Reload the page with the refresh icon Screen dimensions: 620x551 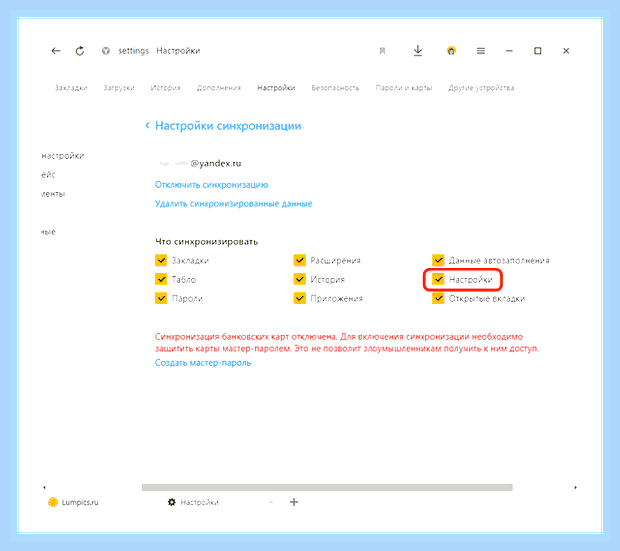pyautogui.click(x=80, y=51)
